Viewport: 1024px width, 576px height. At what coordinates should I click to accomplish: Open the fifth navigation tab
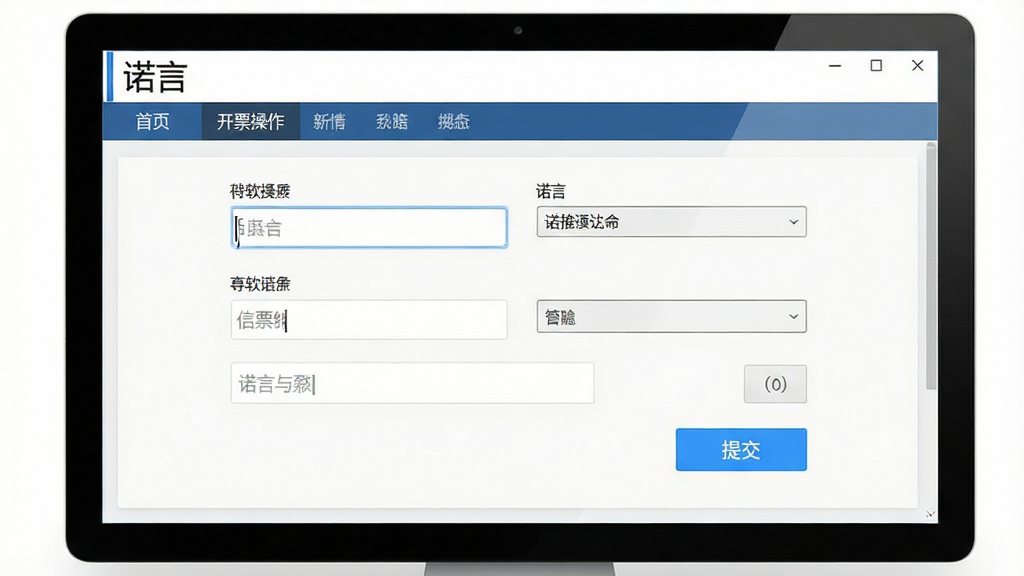click(454, 121)
